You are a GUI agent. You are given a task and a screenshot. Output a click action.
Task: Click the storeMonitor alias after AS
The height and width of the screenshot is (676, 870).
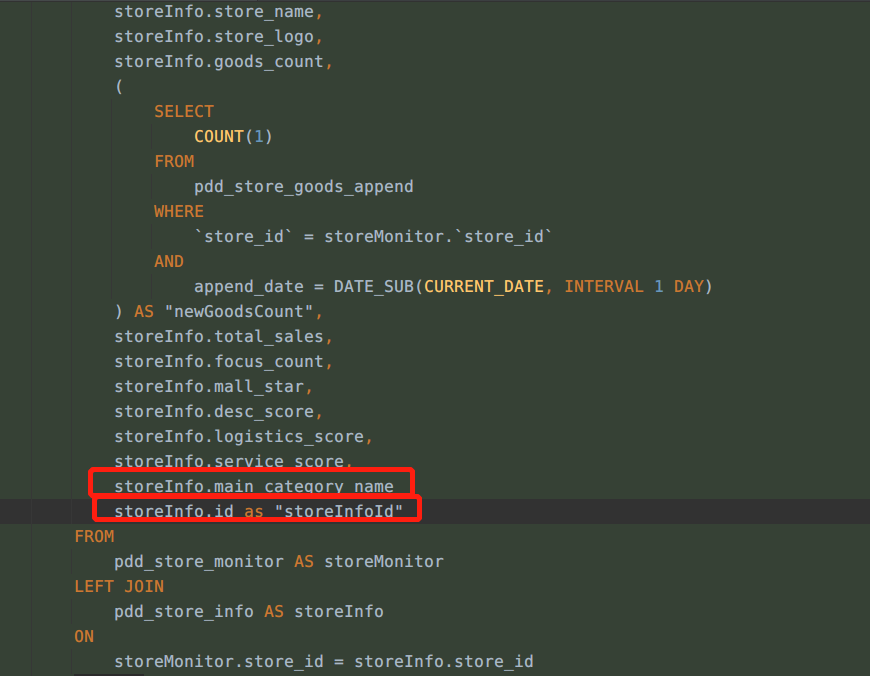384,561
